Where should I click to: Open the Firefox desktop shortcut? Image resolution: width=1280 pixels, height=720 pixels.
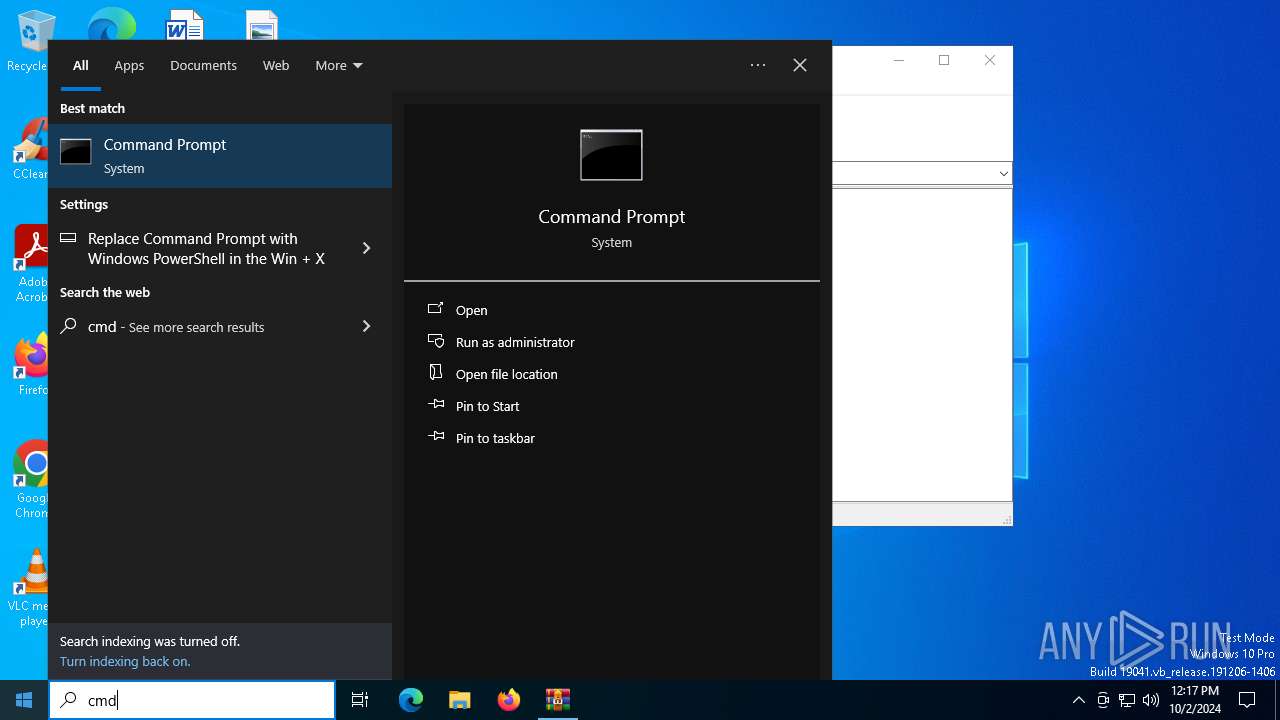pyautogui.click(x=32, y=364)
